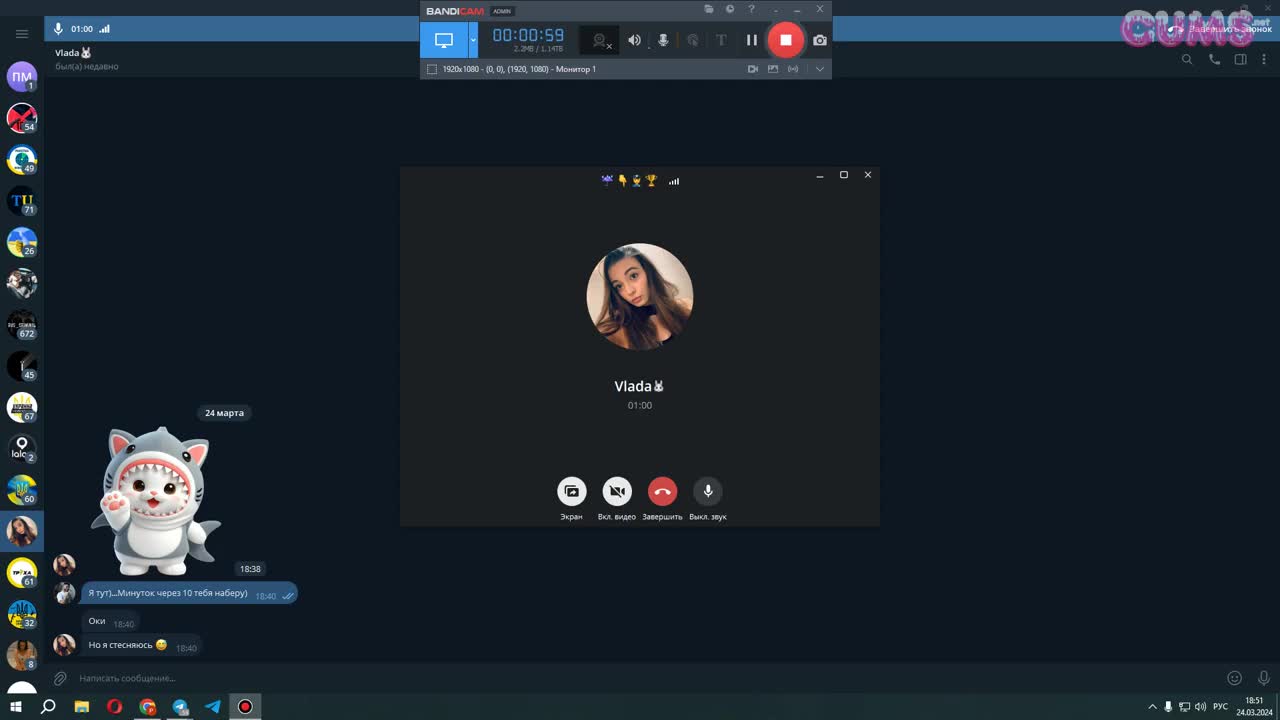The image size is (1280, 720).
Task: Open the Bandicam recording mode dropdown arrow
Action: [473, 40]
